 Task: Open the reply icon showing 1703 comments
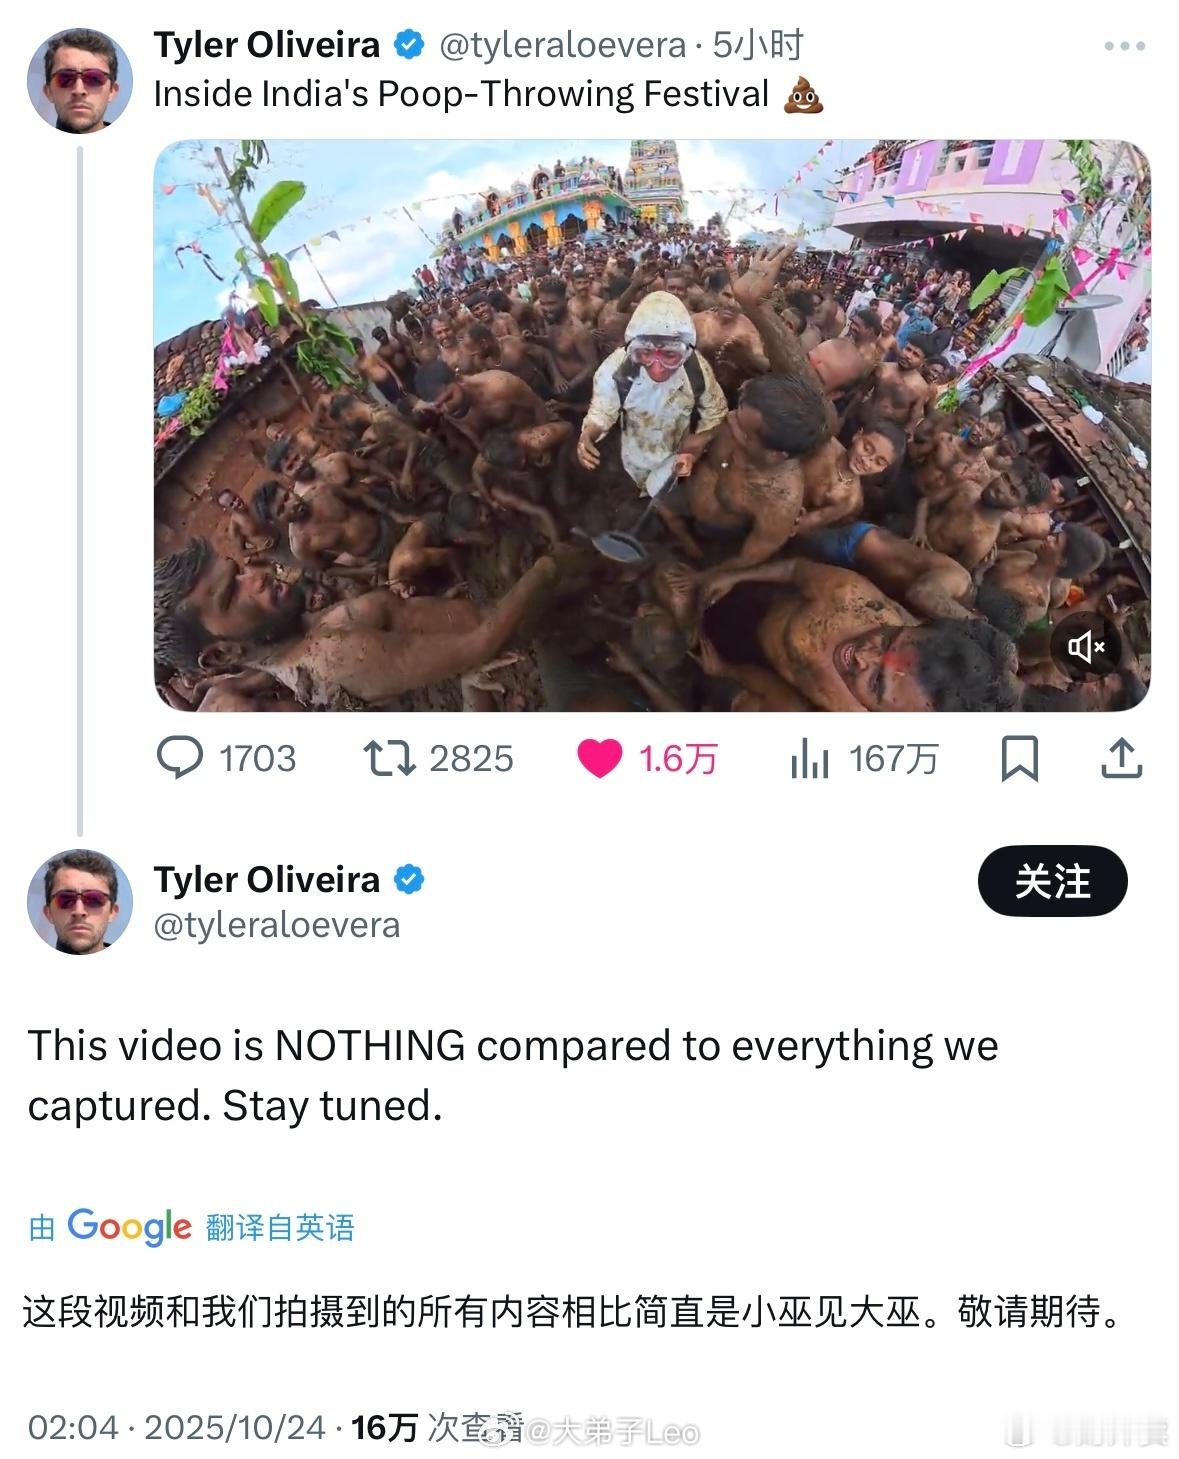[180, 758]
